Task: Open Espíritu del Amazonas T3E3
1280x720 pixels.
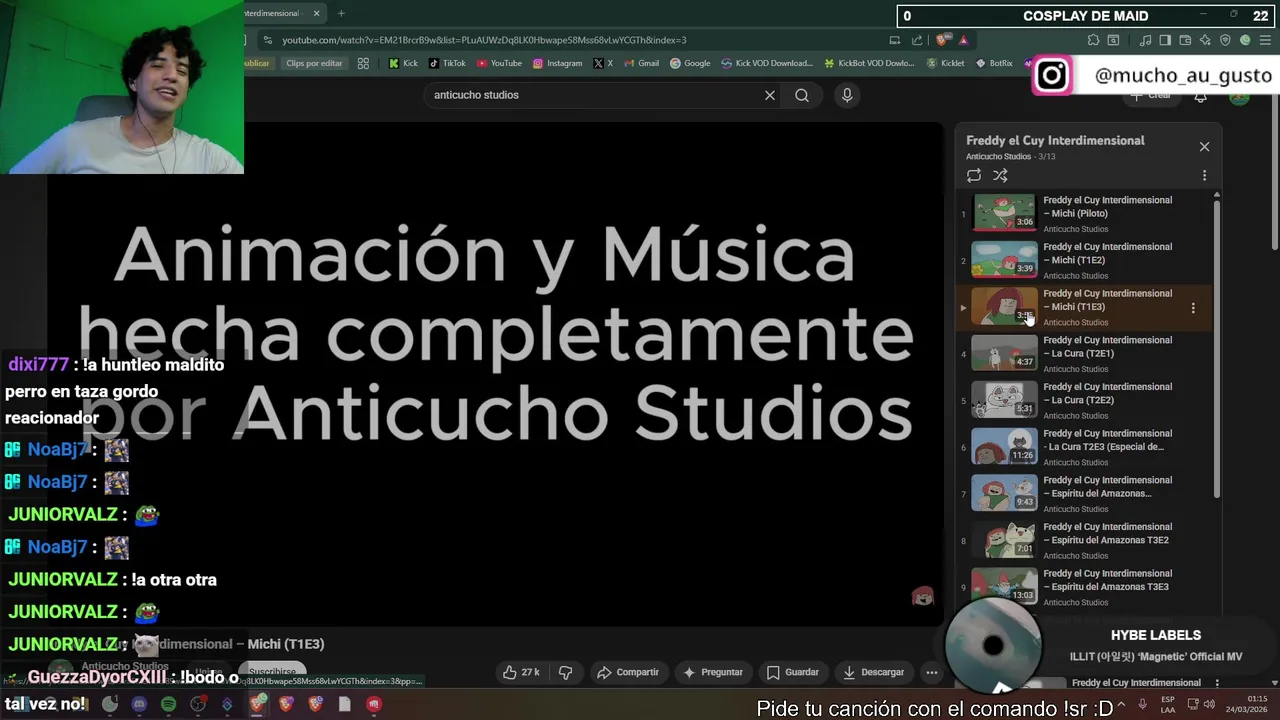Action: tap(1085, 587)
